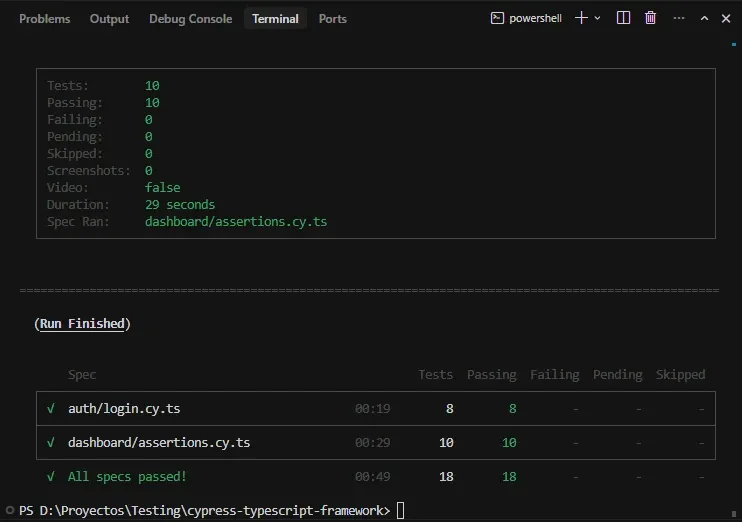Create a new terminal with plus icon
This screenshot has height=522, width=742.
coord(581,18)
